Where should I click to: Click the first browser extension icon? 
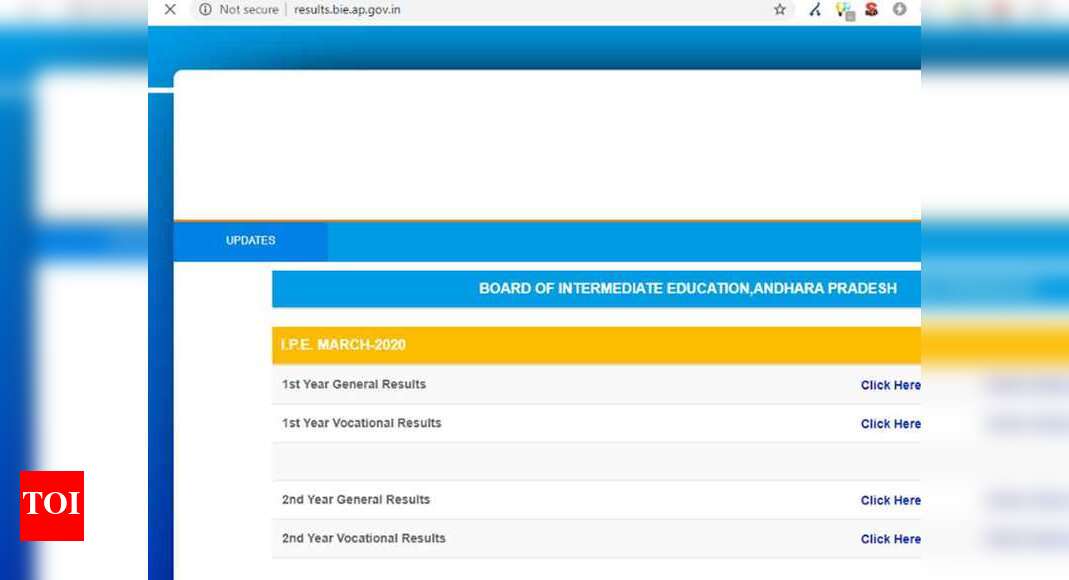(x=814, y=10)
